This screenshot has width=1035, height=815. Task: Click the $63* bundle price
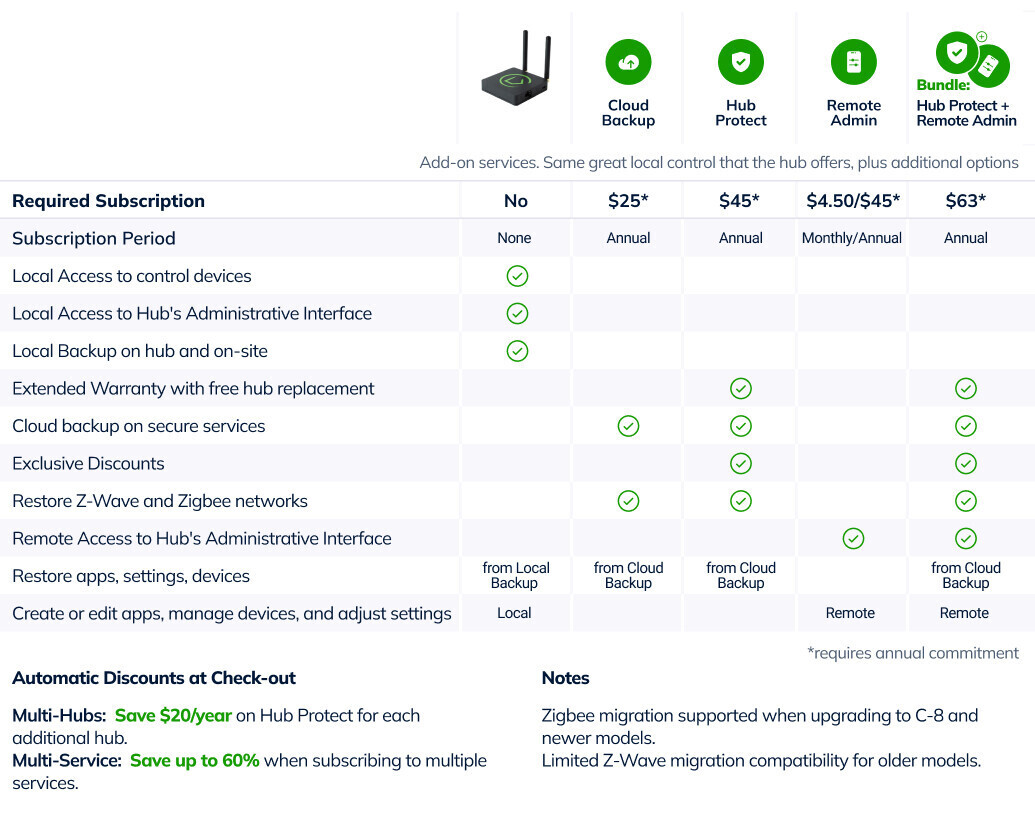[965, 201]
